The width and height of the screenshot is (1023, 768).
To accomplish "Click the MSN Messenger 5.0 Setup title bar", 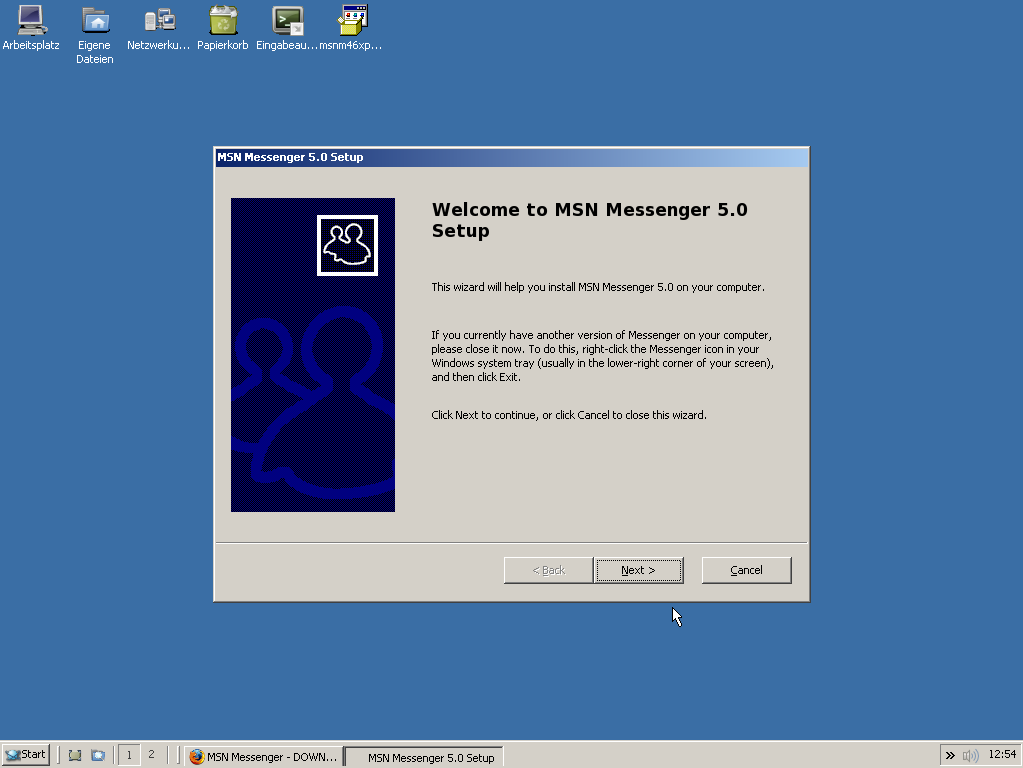I will (512, 157).
